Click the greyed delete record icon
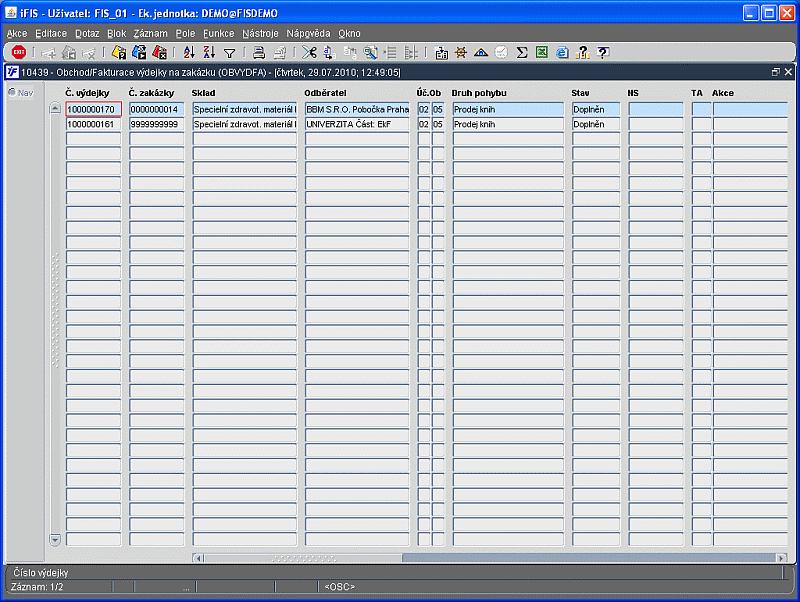 pos(89,52)
